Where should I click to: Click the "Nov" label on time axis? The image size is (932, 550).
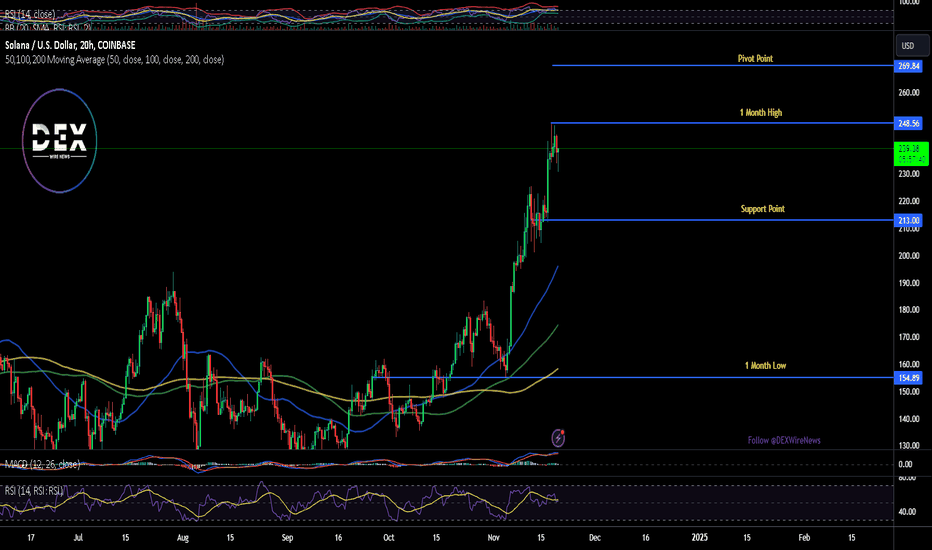(493, 538)
